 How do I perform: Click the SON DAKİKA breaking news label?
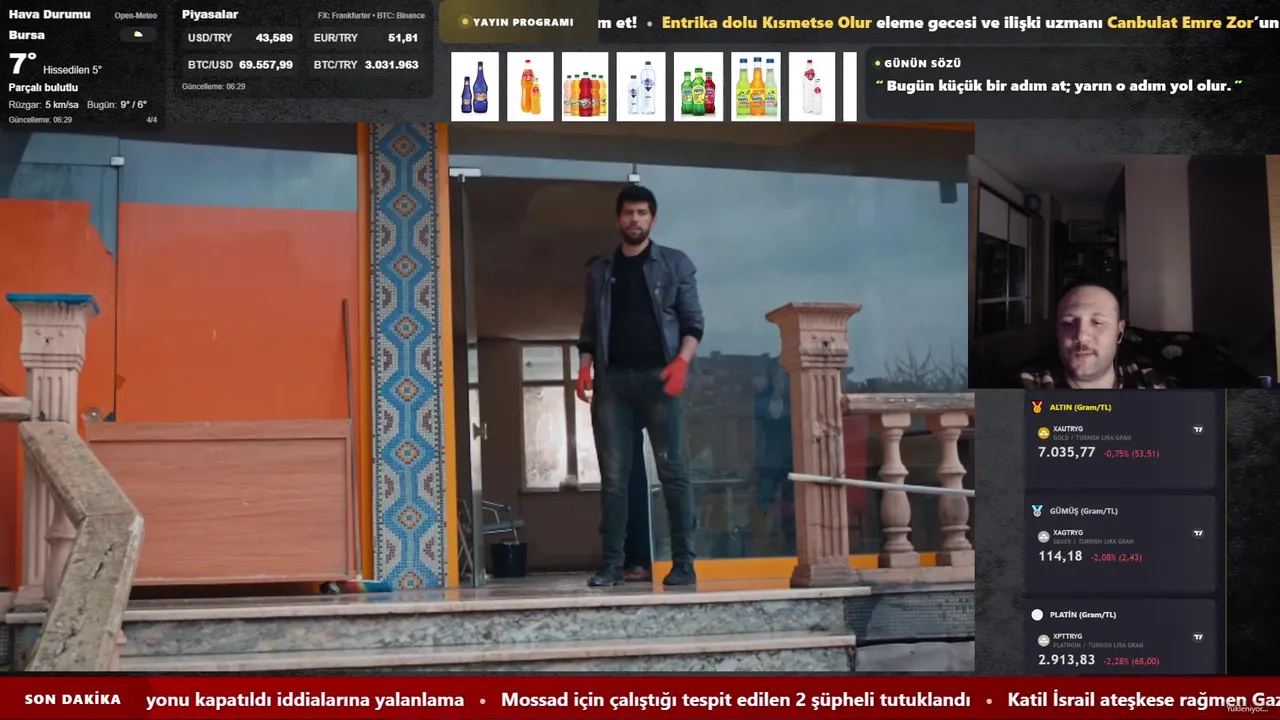coord(73,700)
